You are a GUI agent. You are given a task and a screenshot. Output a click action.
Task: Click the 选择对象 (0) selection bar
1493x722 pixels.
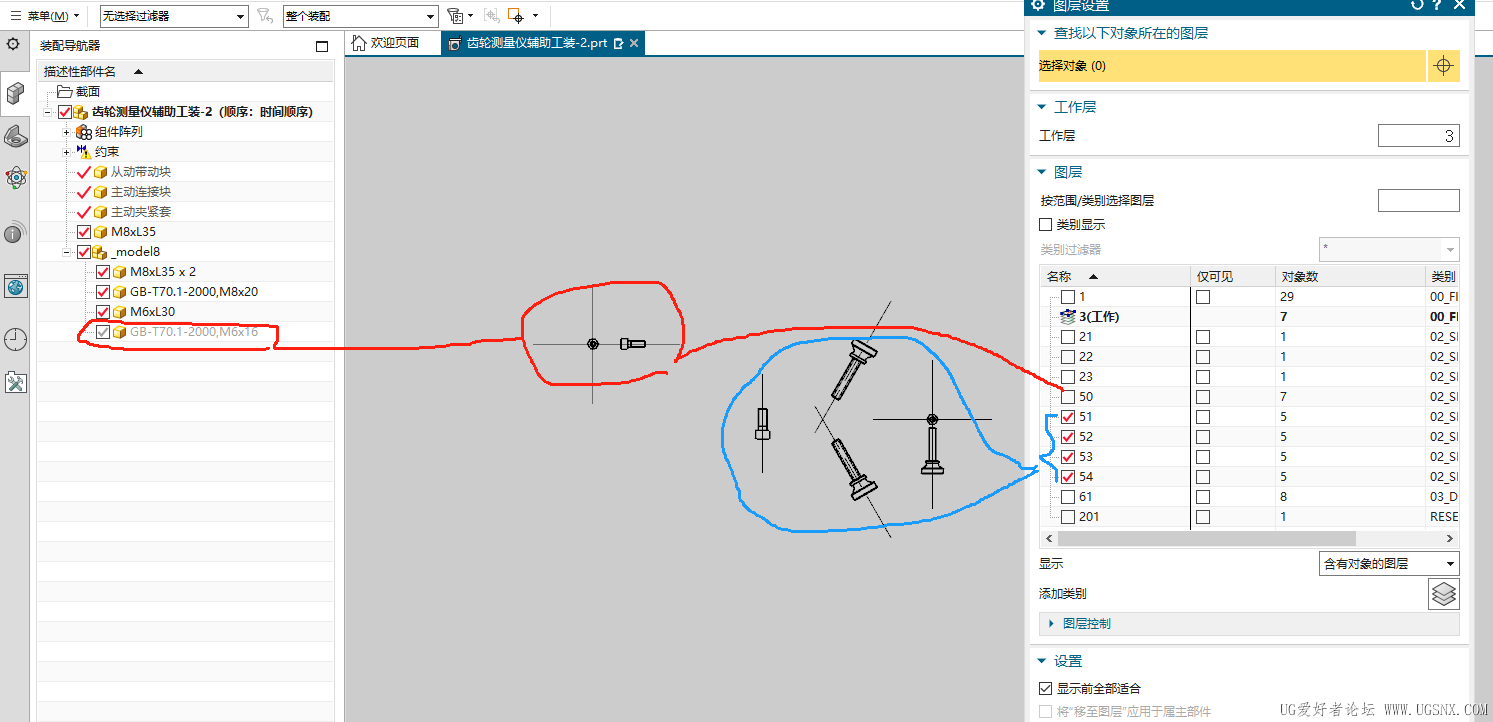1232,66
